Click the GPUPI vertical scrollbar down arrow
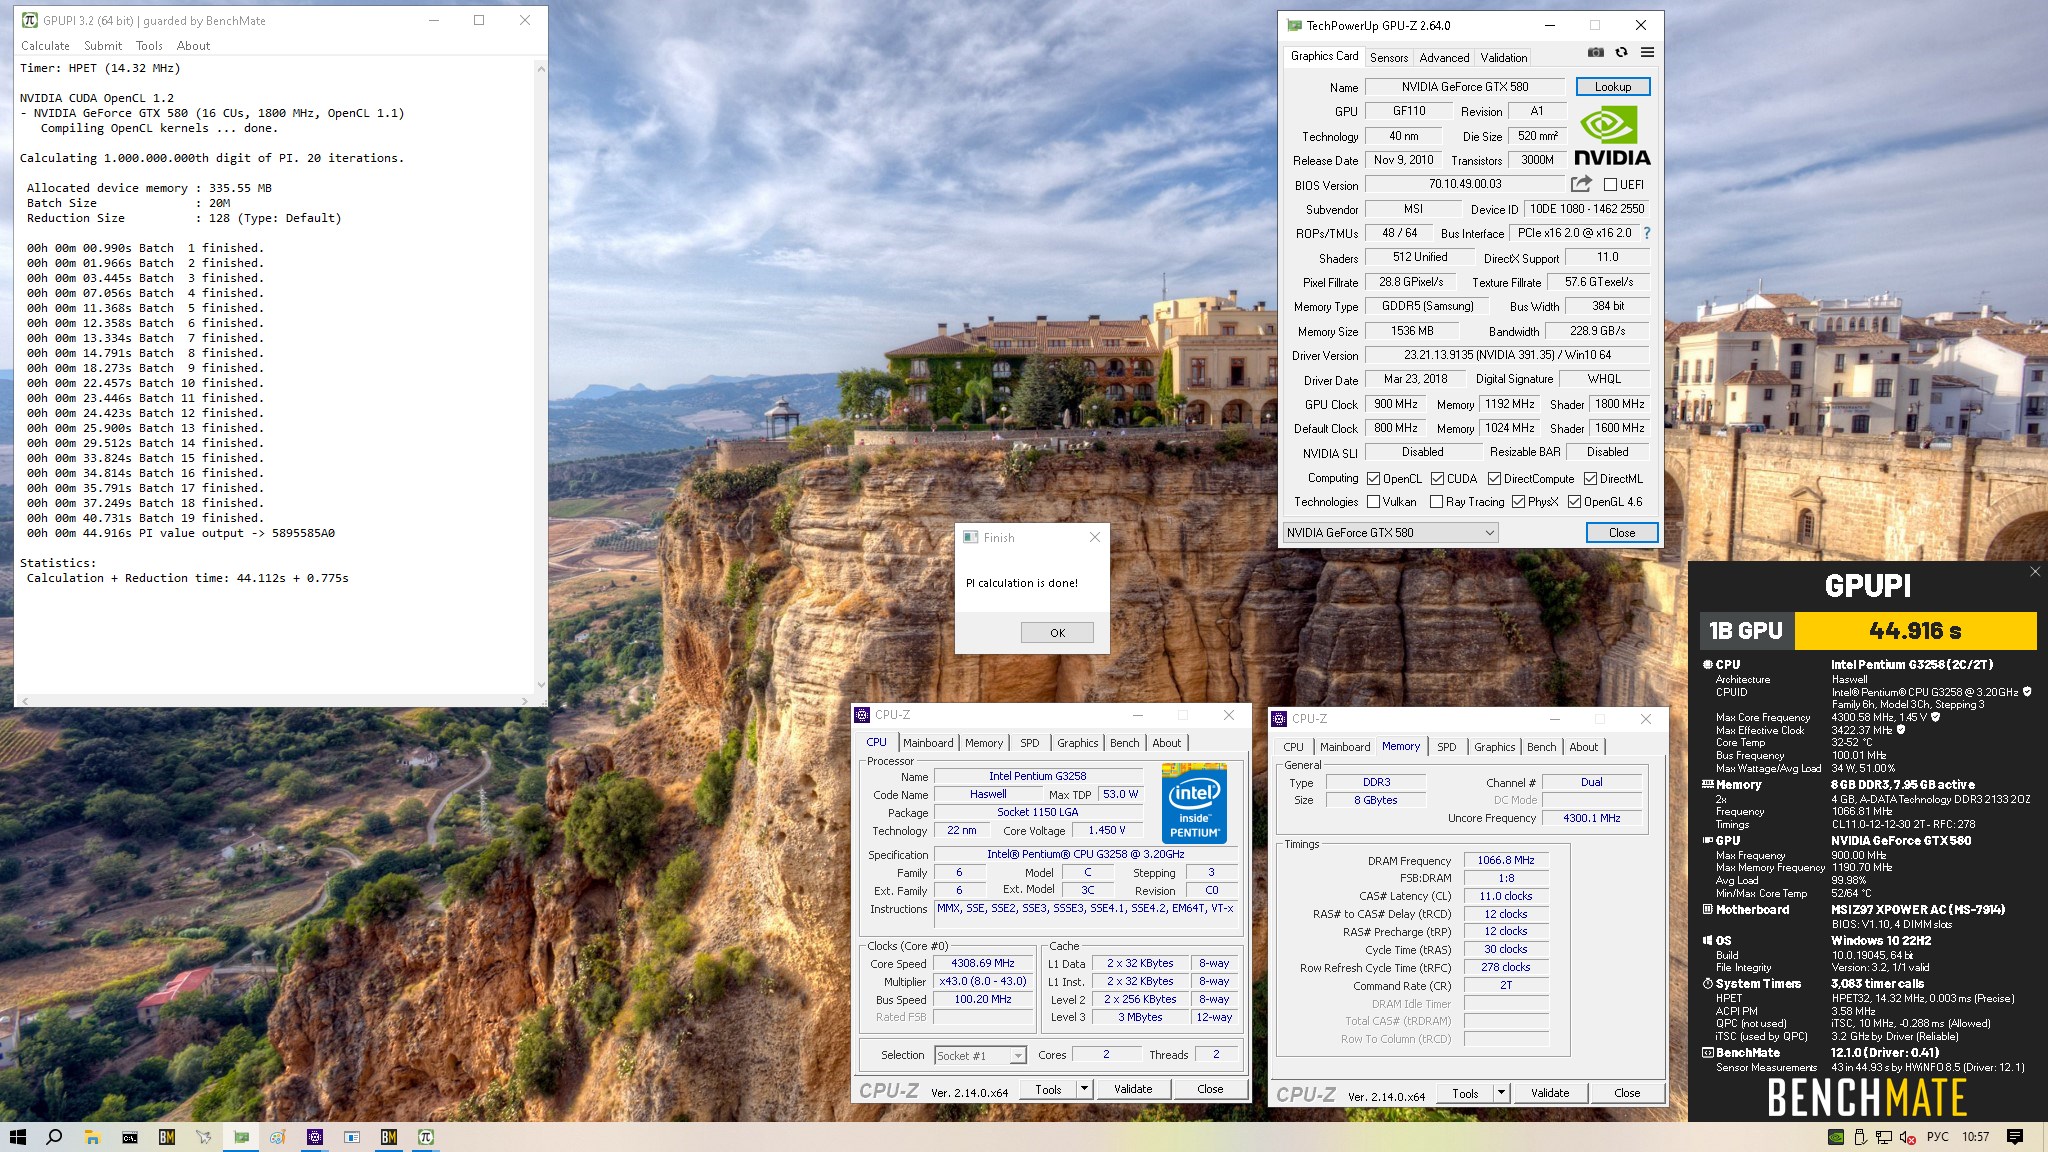 click(x=541, y=686)
